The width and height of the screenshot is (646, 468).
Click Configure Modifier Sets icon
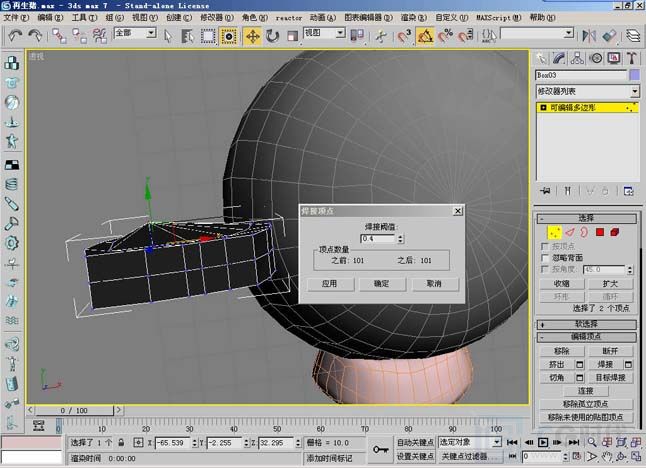click(x=628, y=191)
